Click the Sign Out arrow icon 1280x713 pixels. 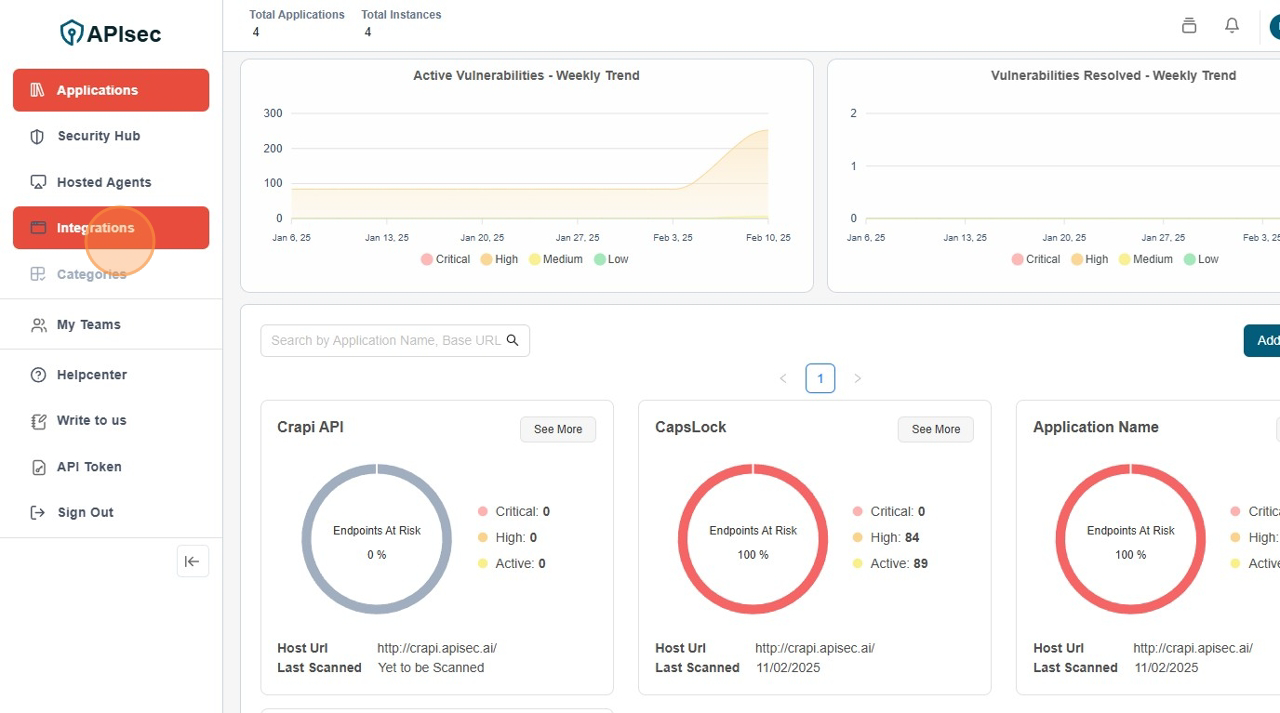coord(38,513)
